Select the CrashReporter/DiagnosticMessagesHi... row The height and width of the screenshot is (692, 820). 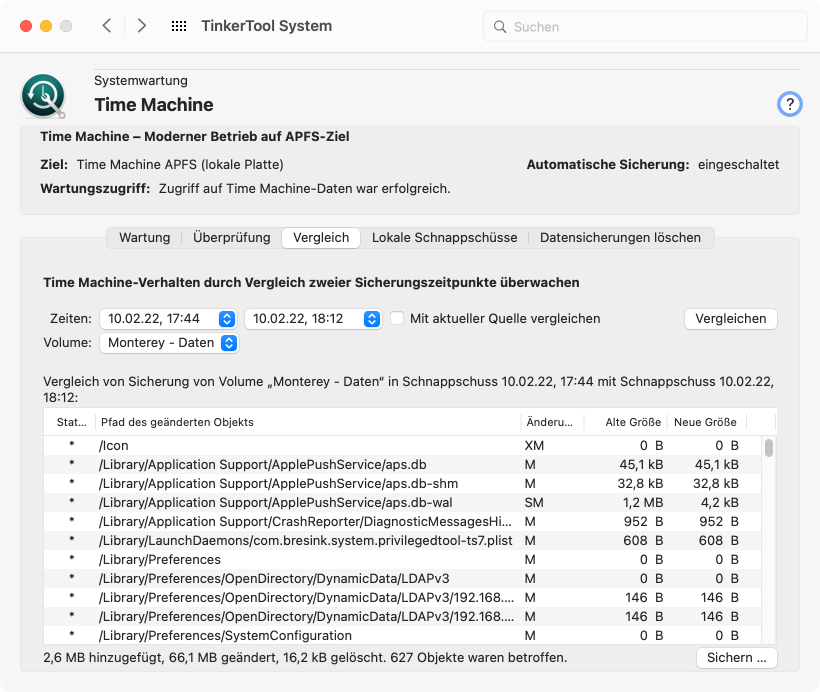tap(403, 521)
